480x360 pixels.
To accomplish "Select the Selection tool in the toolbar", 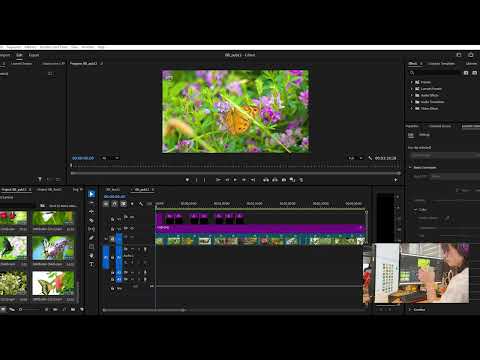I will 92,194.
